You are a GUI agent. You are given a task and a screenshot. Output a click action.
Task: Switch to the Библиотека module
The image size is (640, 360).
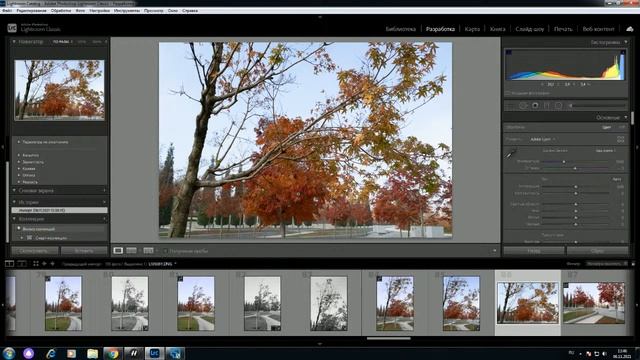(400, 29)
